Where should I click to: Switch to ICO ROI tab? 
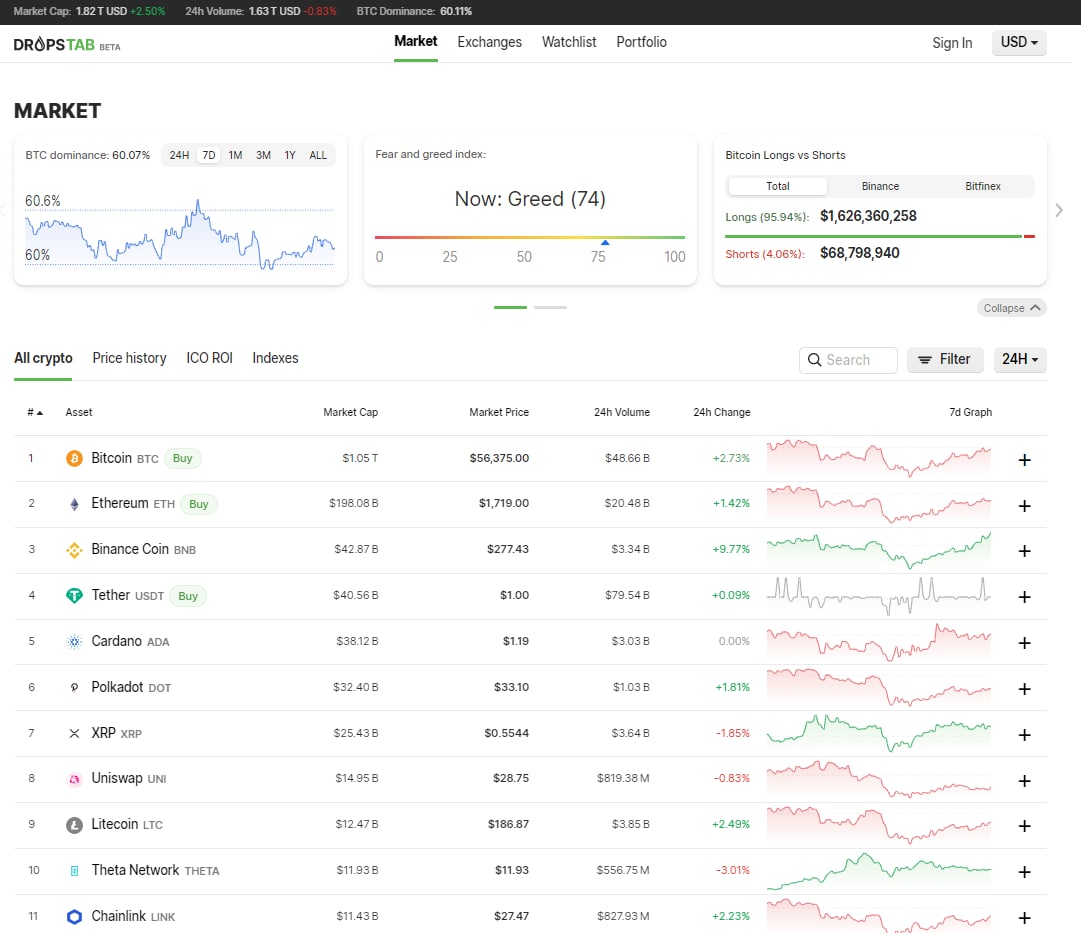pyautogui.click(x=210, y=358)
